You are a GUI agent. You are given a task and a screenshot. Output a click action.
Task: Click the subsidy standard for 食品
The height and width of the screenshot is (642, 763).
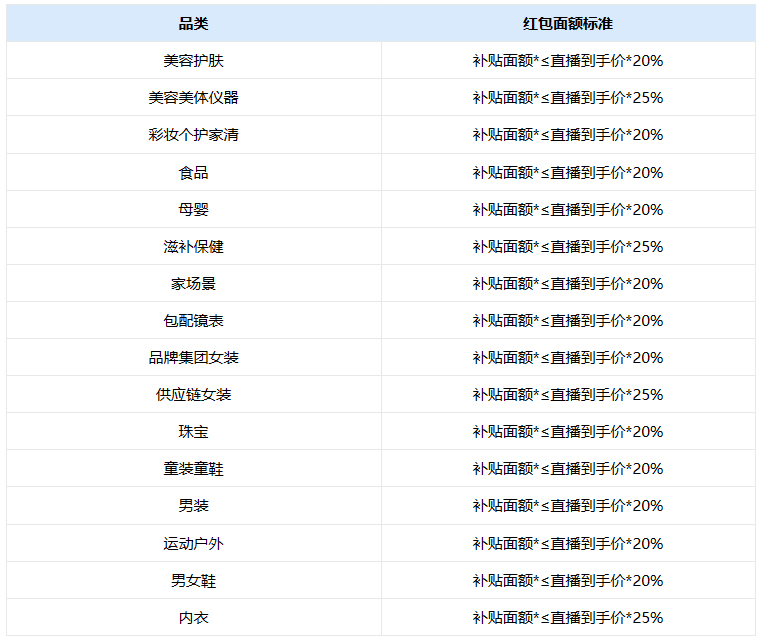click(568, 173)
